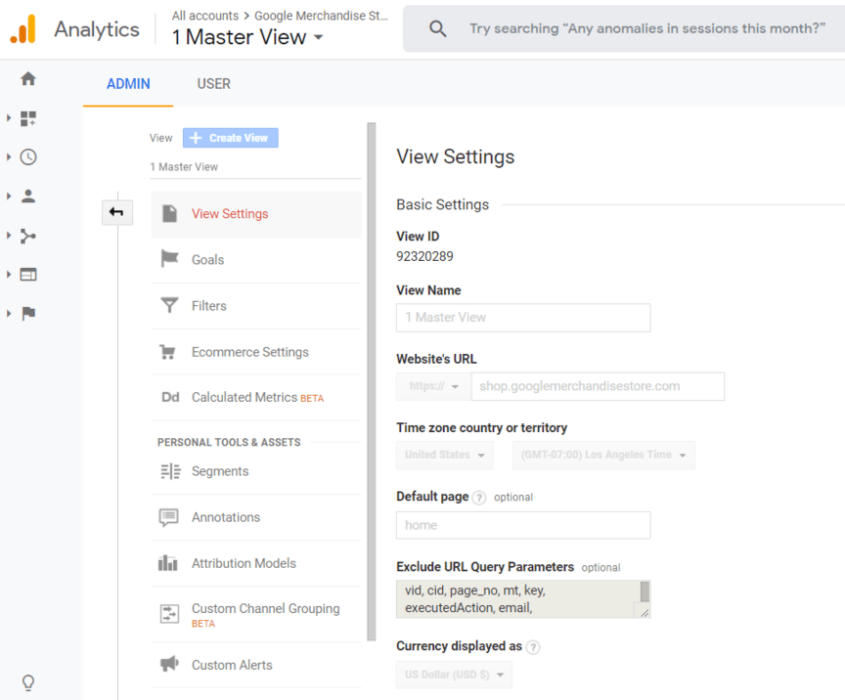Collapse the admin menu with back arrow
Screen dimensions: 845x700
coord(117,212)
